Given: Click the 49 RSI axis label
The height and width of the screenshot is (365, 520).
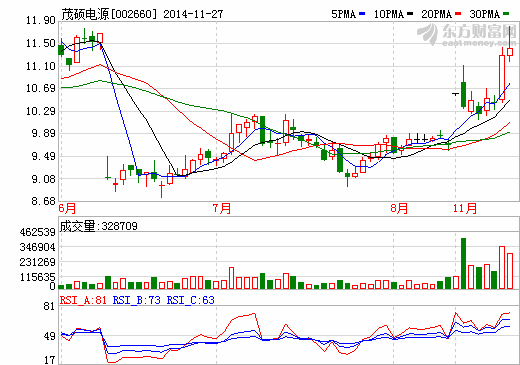Looking at the screenshot, I should pyautogui.click(x=49, y=336).
